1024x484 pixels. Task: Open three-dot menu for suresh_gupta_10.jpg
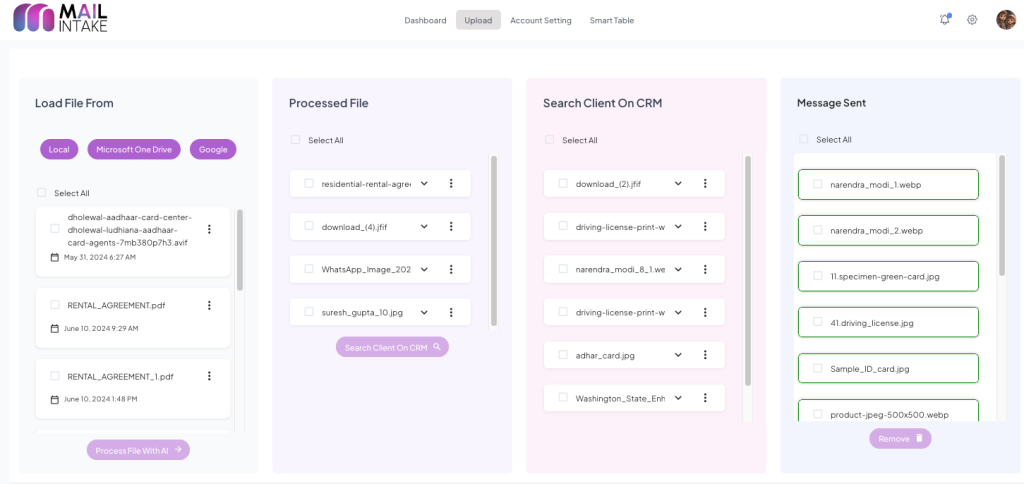pos(451,312)
